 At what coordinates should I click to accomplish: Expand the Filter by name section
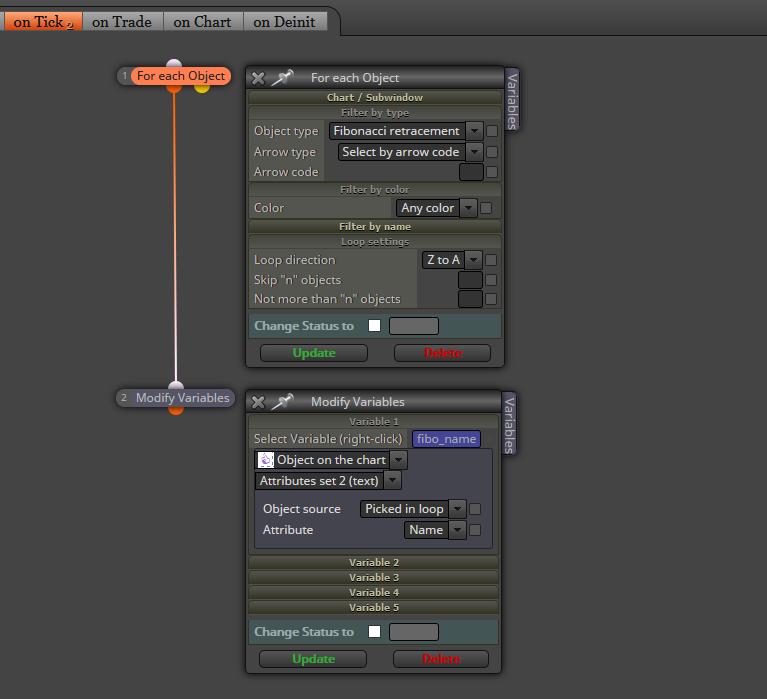[375, 226]
